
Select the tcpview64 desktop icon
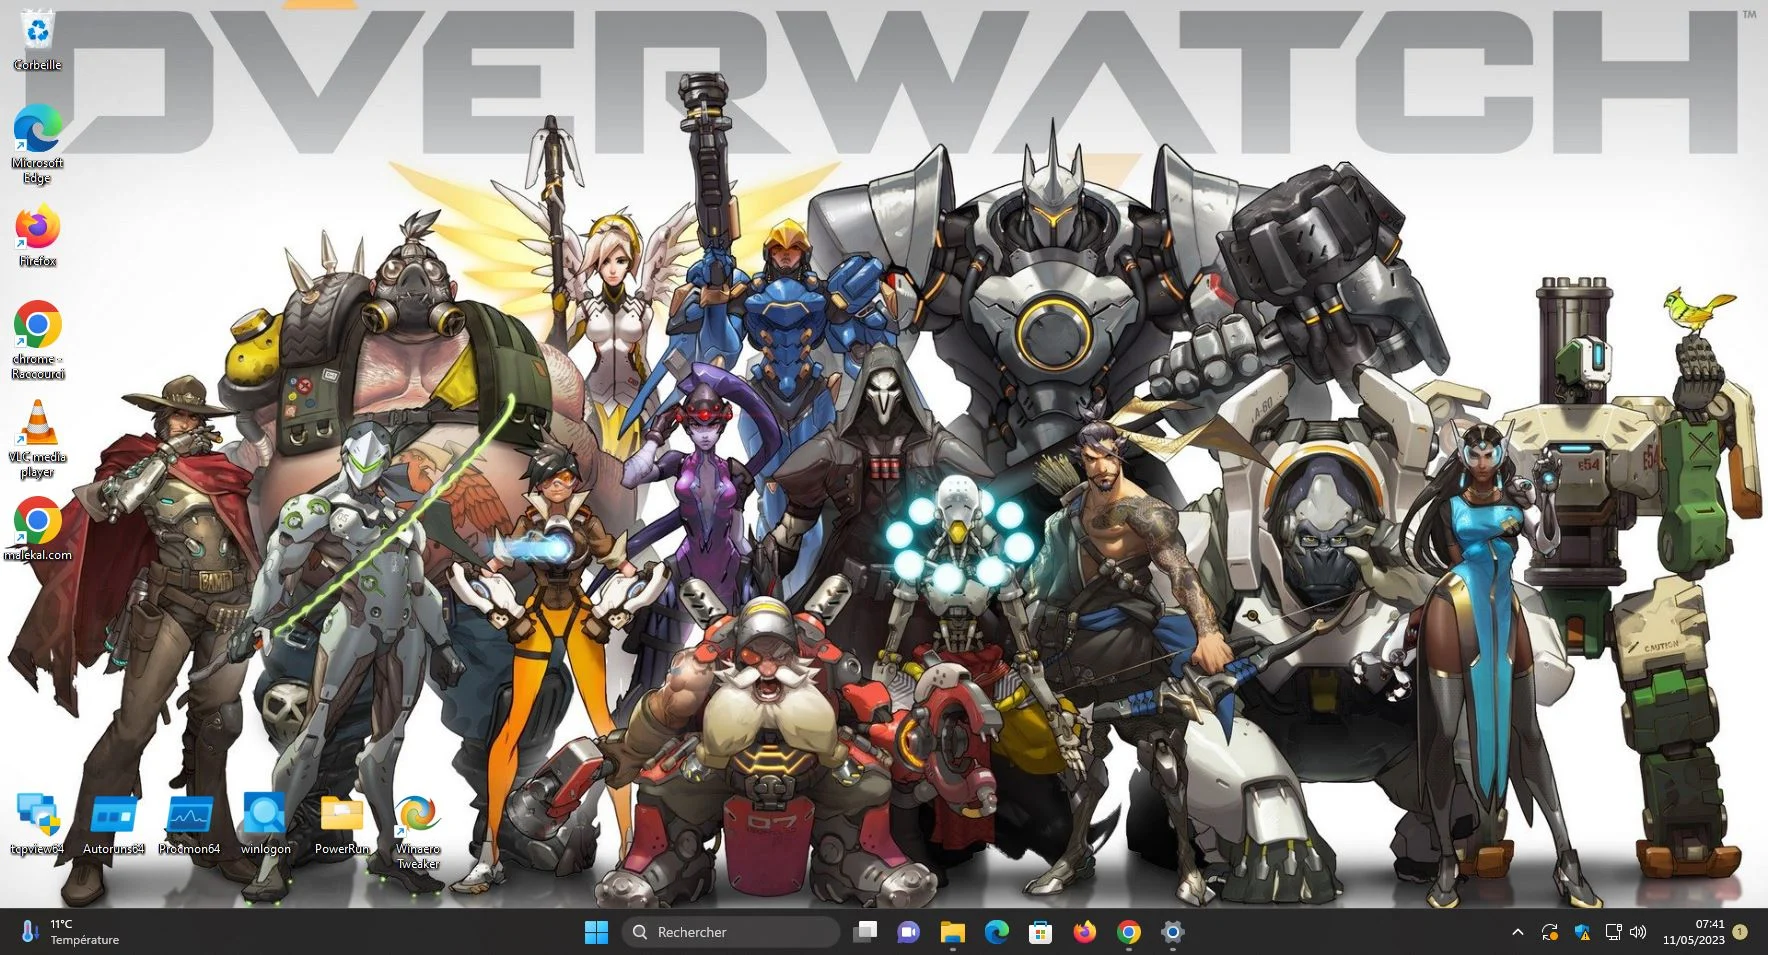[x=37, y=825]
